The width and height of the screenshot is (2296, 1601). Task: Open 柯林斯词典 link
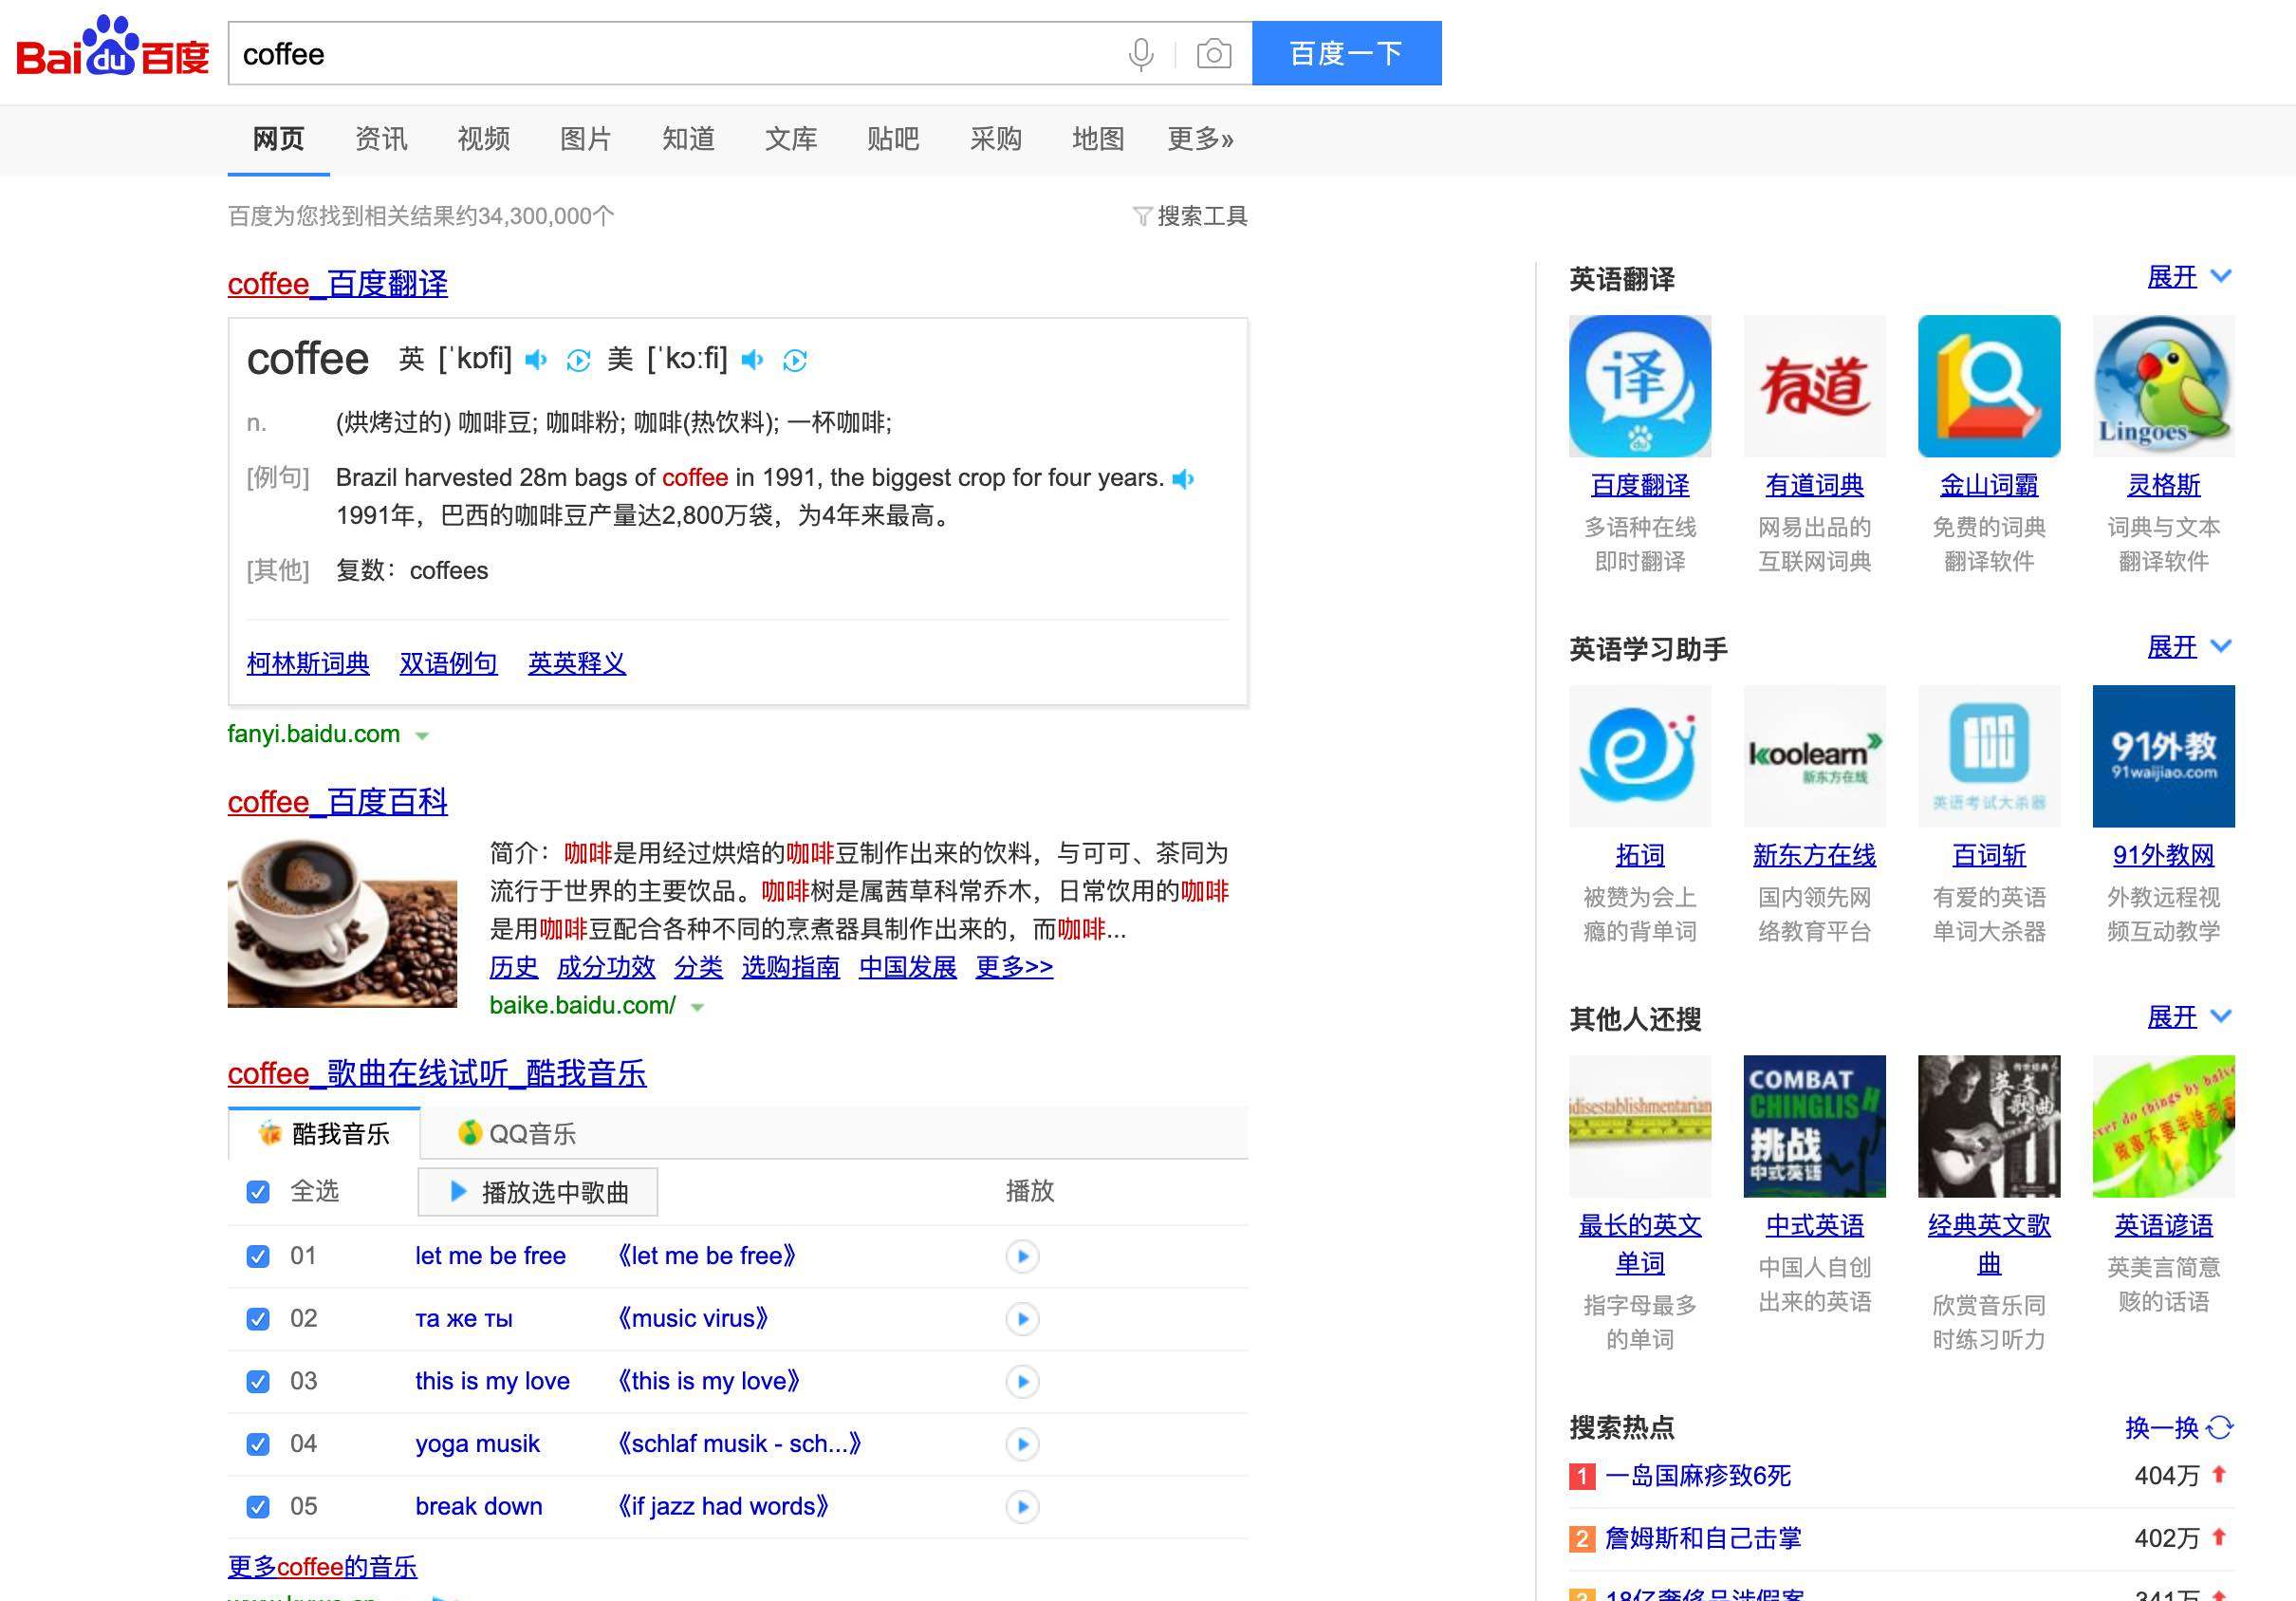308,663
